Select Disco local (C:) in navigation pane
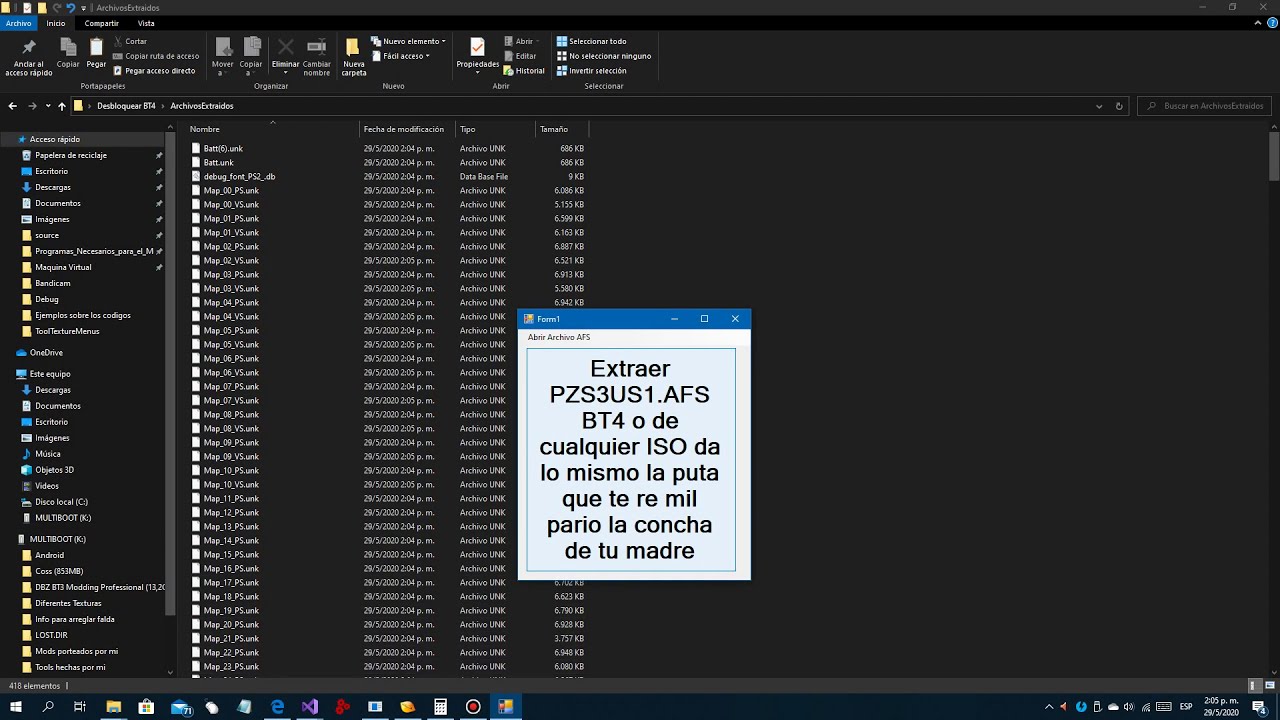1280x720 pixels. [x=62, y=502]
